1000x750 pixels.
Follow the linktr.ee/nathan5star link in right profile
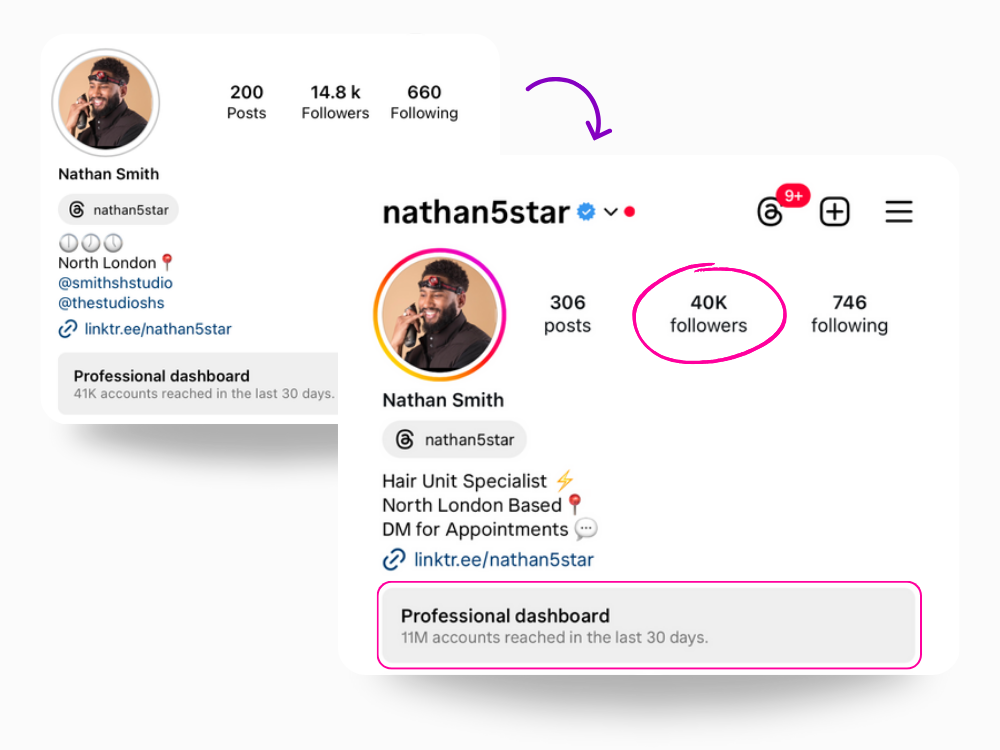click(504, 559)
